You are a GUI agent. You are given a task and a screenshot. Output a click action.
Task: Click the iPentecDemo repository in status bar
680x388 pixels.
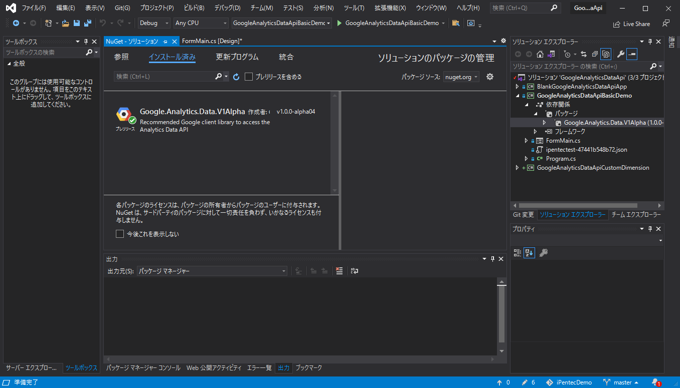tap(569, 382)
